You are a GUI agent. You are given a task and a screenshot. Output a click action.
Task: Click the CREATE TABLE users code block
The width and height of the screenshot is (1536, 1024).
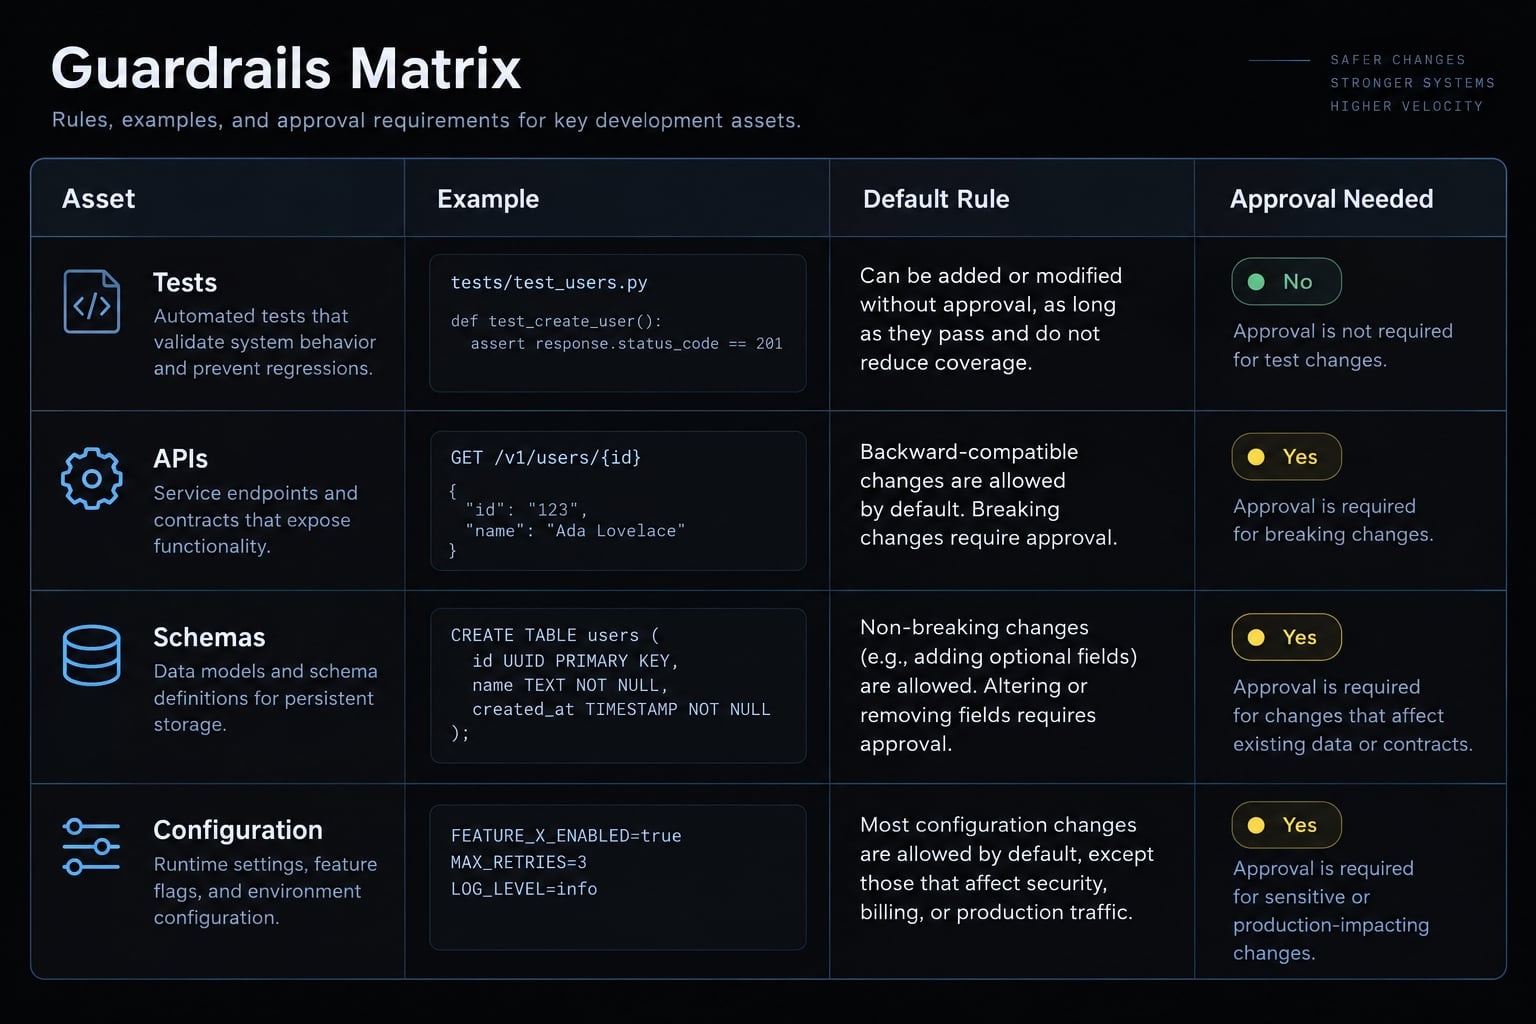[618, 686]
